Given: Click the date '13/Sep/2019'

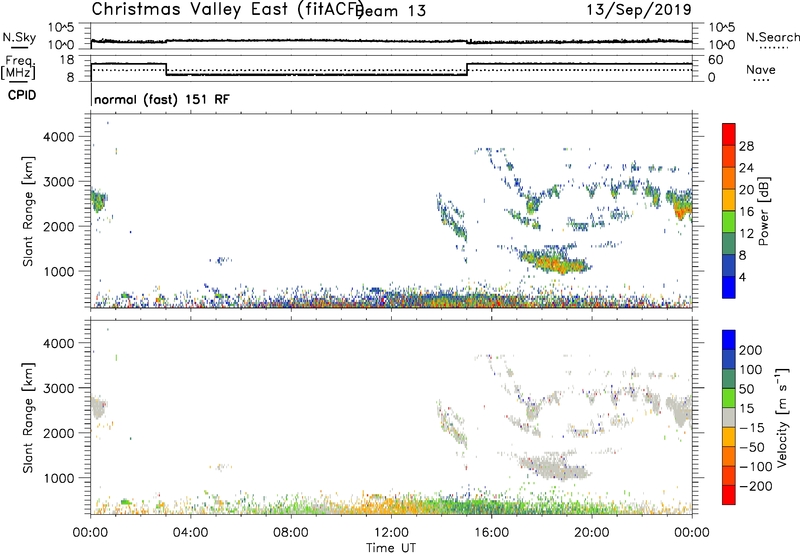Looking at the screenshot, I should click(639, 9).
